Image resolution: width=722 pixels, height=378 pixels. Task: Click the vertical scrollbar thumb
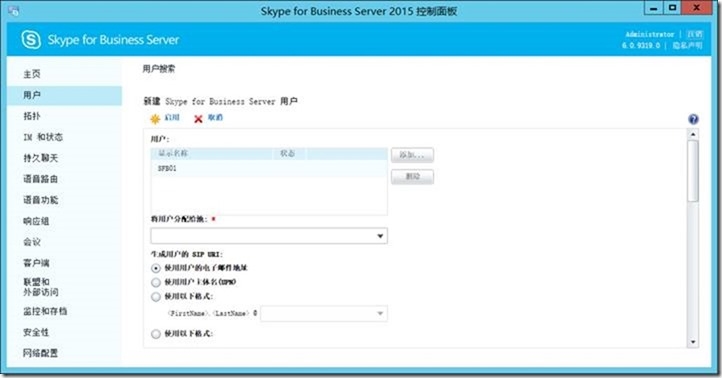pos(693,171)
